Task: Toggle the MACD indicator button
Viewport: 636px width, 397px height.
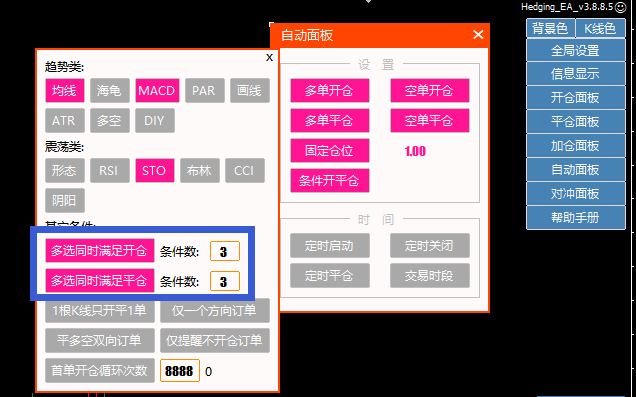Action: 157,90
